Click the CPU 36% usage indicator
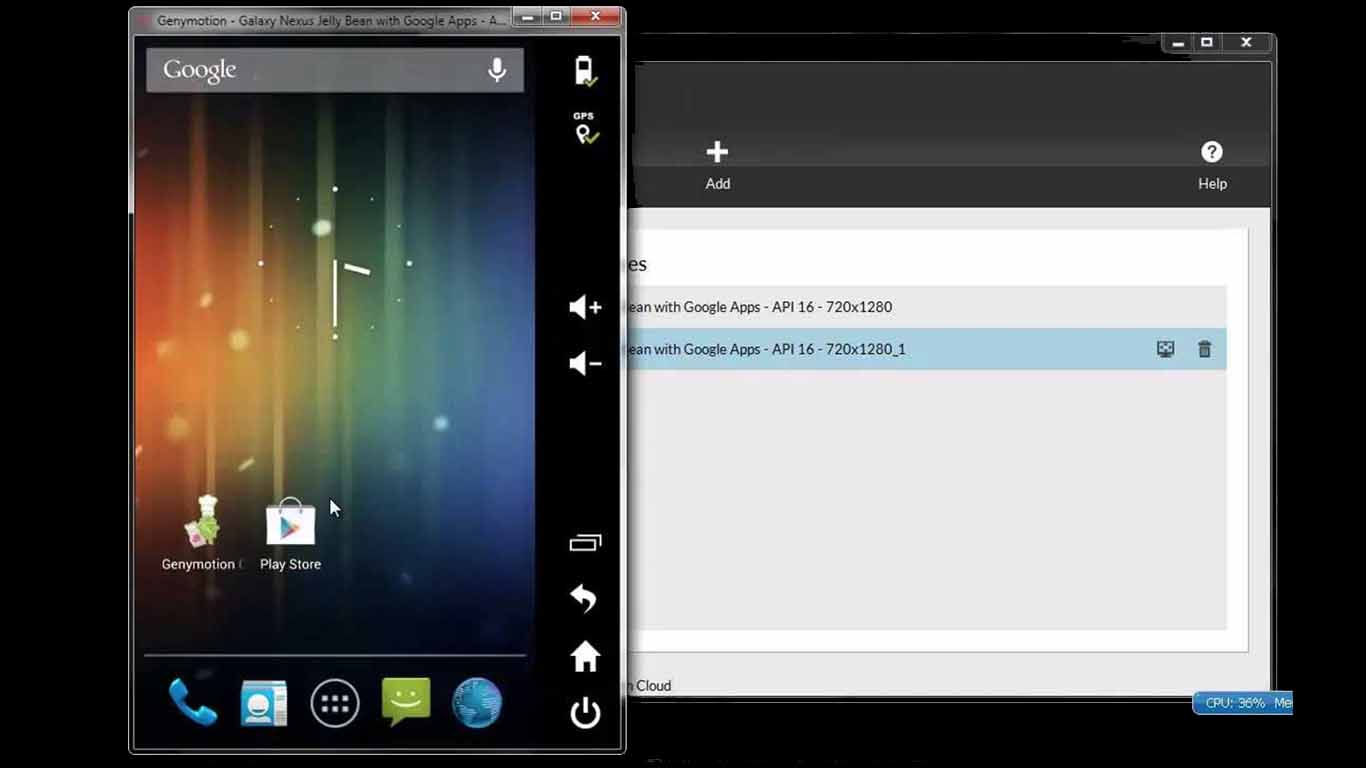This screenshot has width=1366, height=768. 1243,703
